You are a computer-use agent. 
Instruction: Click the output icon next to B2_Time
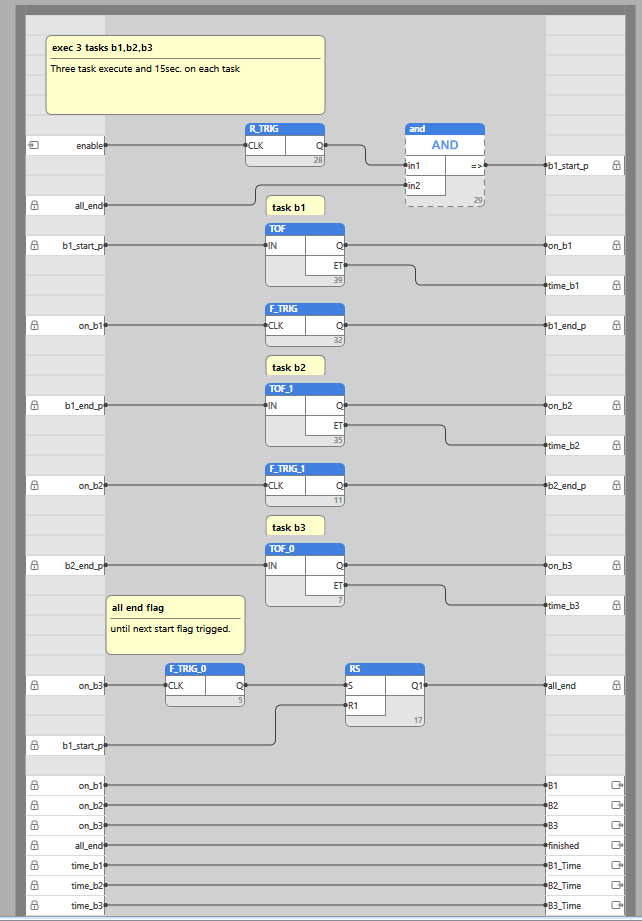click(616, 886)
